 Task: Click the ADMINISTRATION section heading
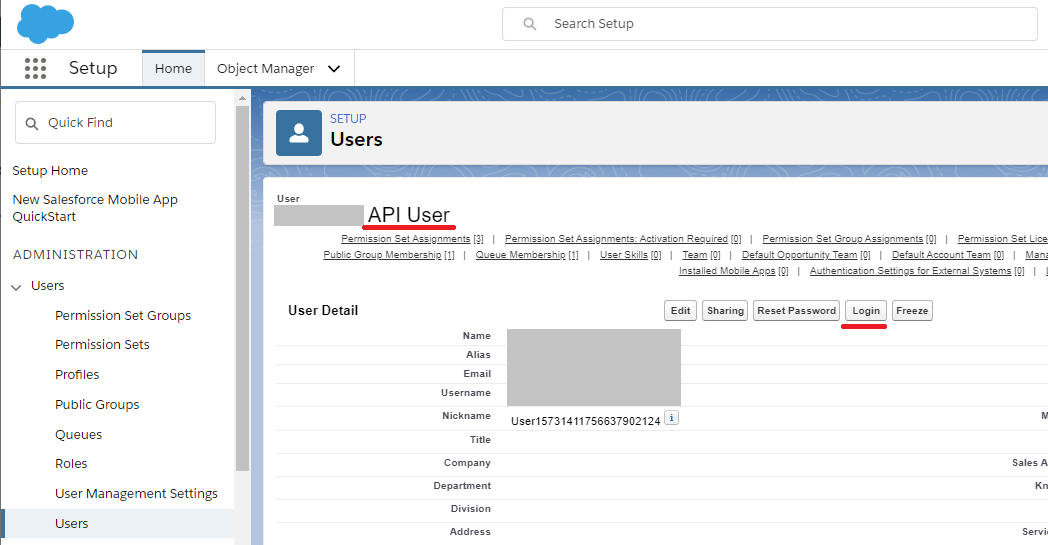tap(76, 255)
